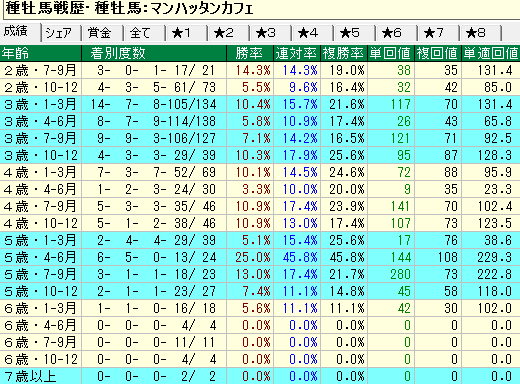Sort by the 勝率 column header
Image resolution: width=520 pixels, height=384 pixels.
click(250, 53)
